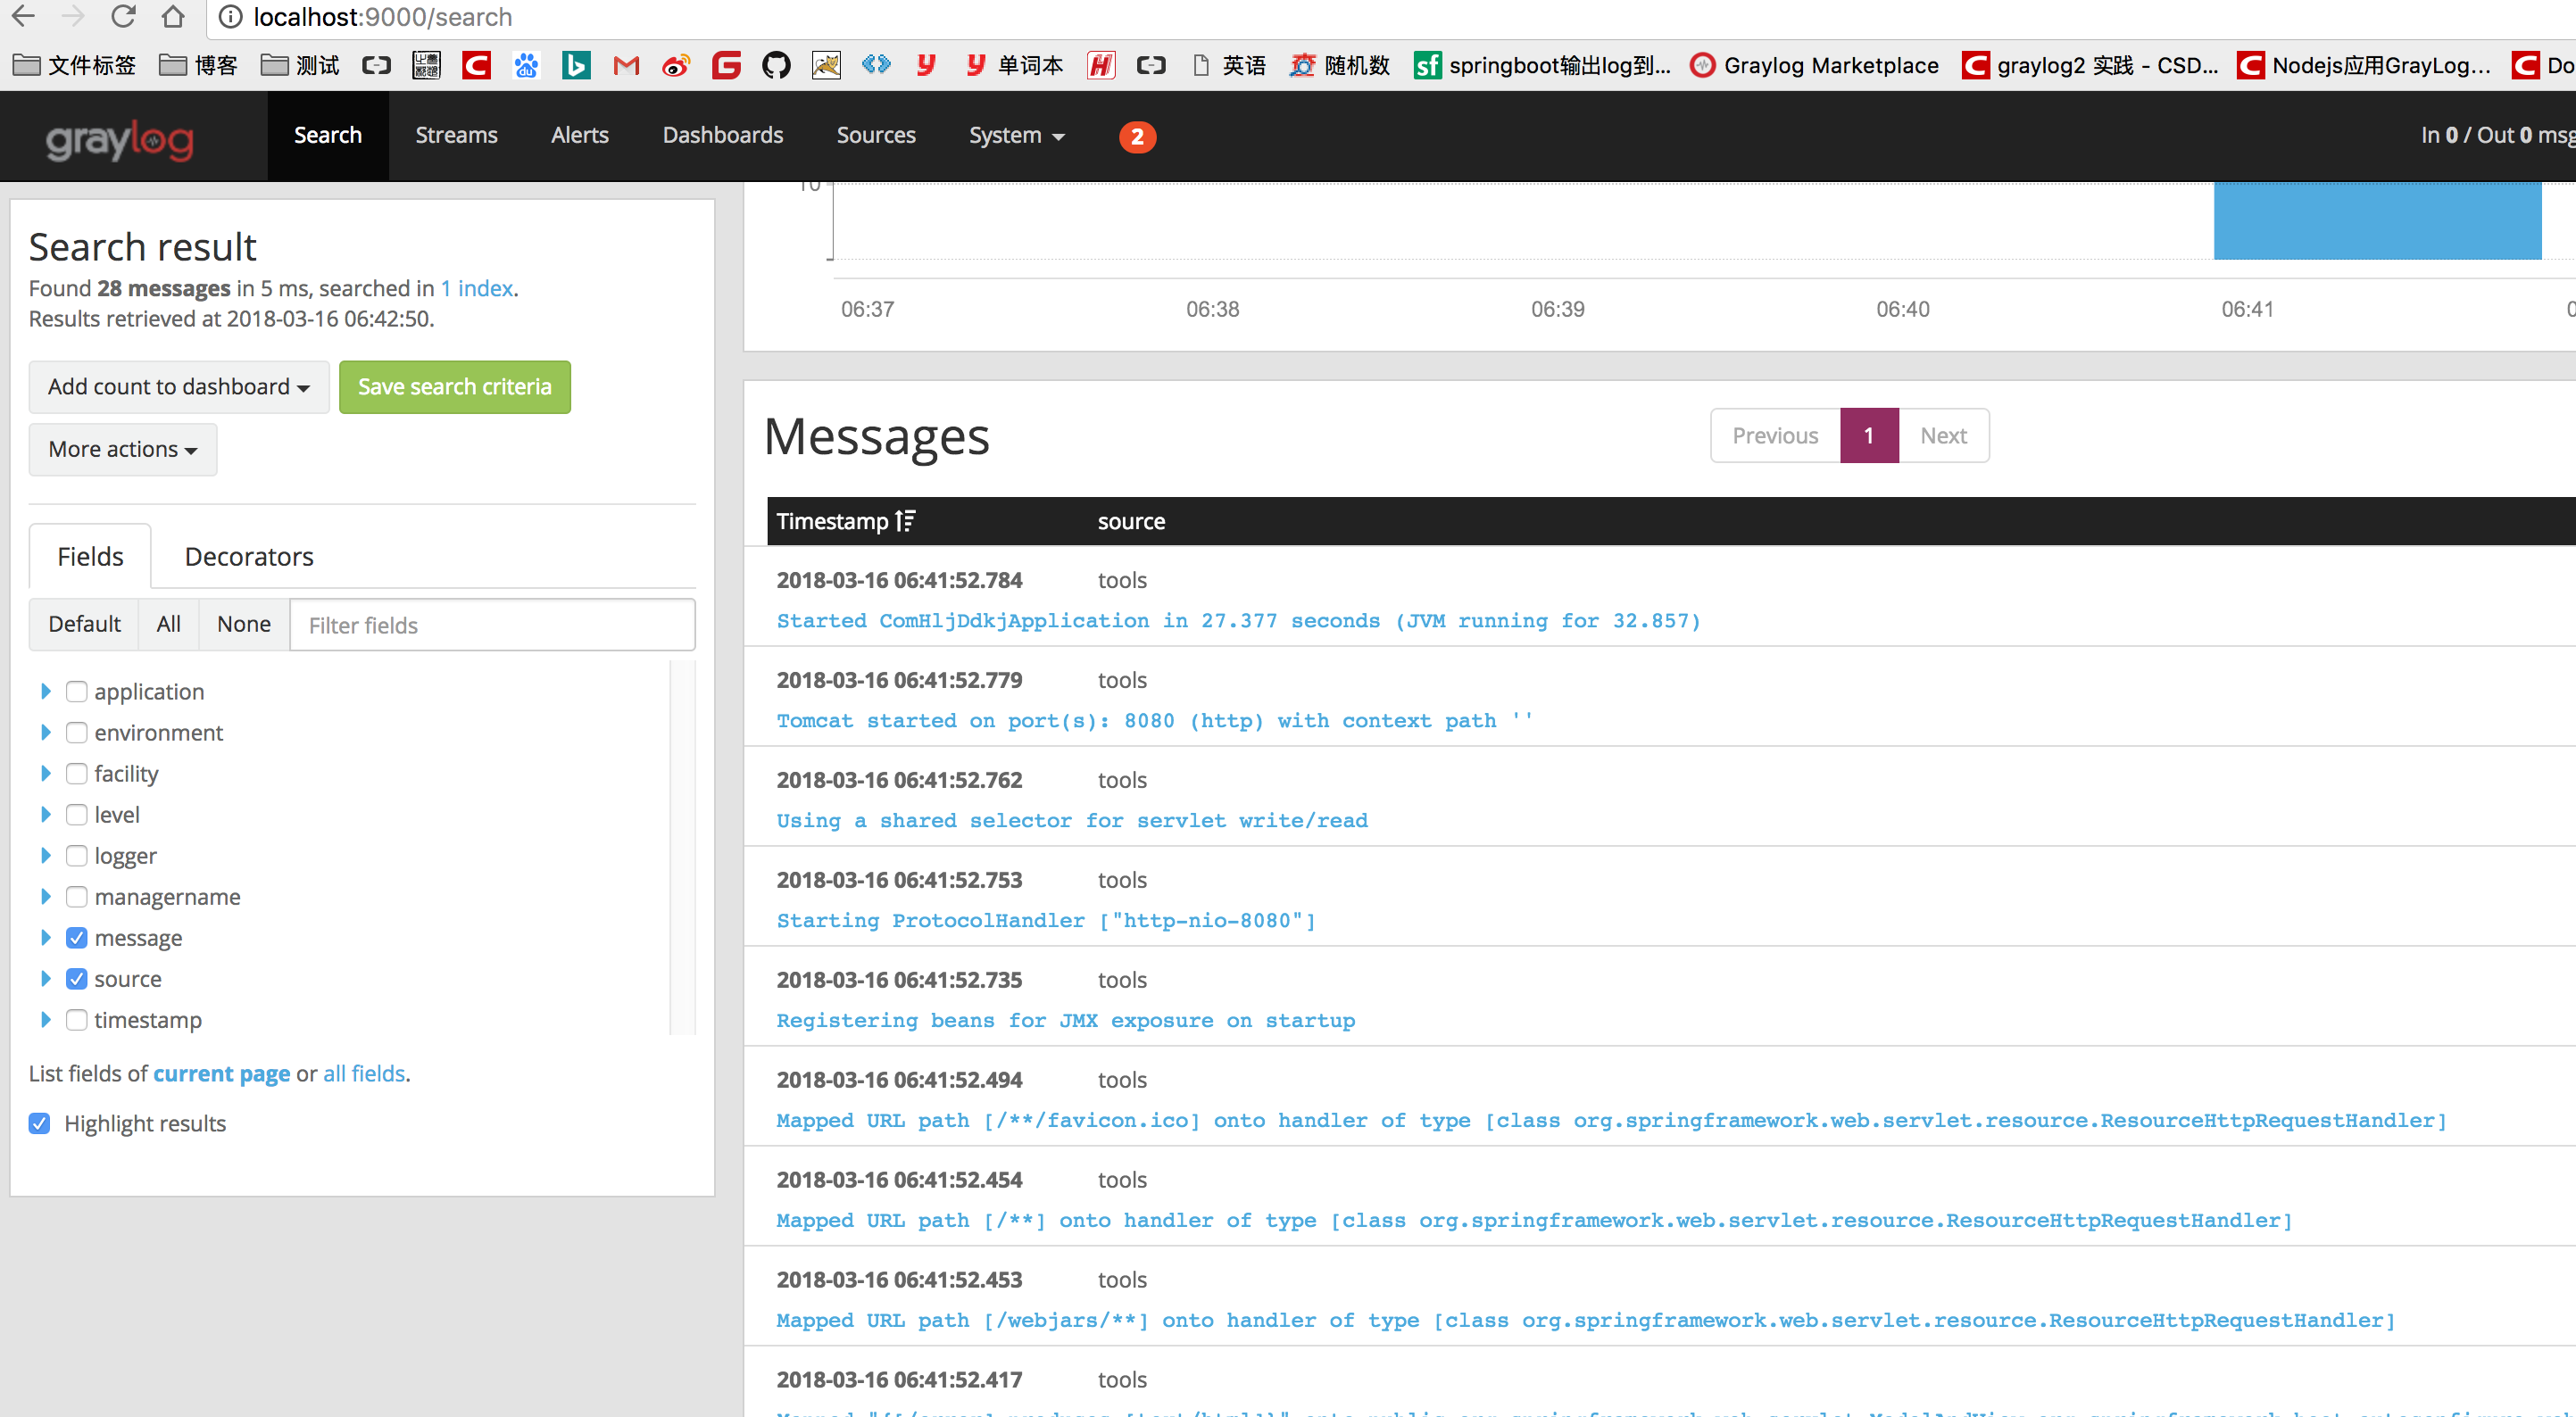Click Save search criteria button
The width and height of the screenshot is (2576, 1417).
click(454, 387)
